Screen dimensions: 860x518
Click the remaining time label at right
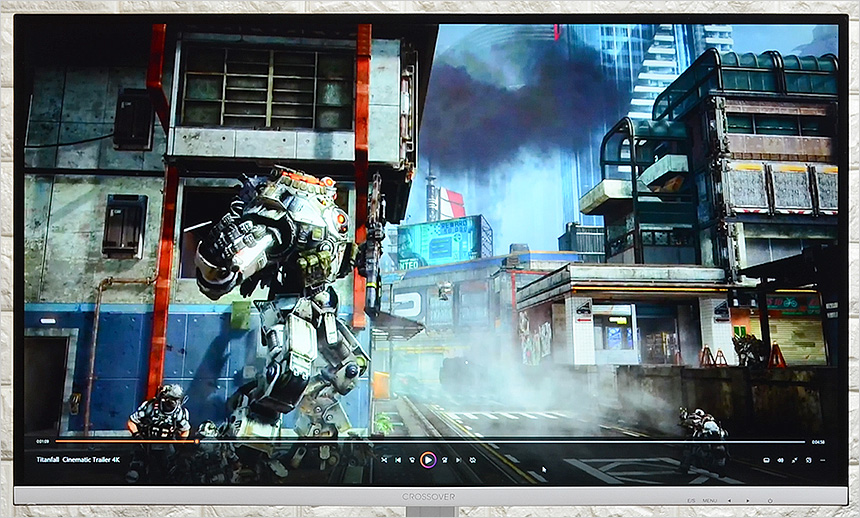coord(818,441)
